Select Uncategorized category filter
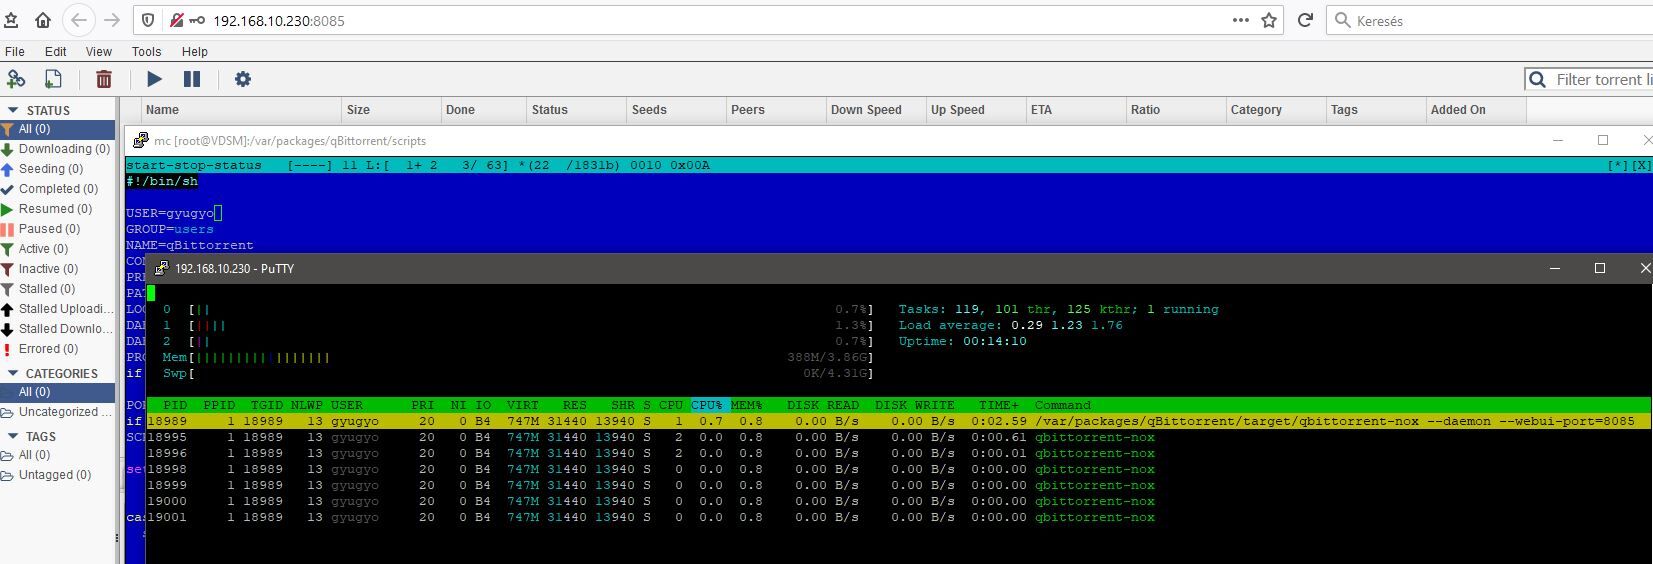This screenshot has width=1653, height=564. point(57,412)
